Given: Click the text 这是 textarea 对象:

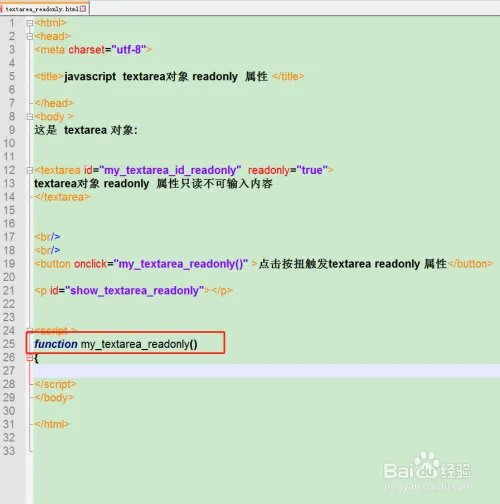Looking at the screenshot, I should [x=86, y=130].
